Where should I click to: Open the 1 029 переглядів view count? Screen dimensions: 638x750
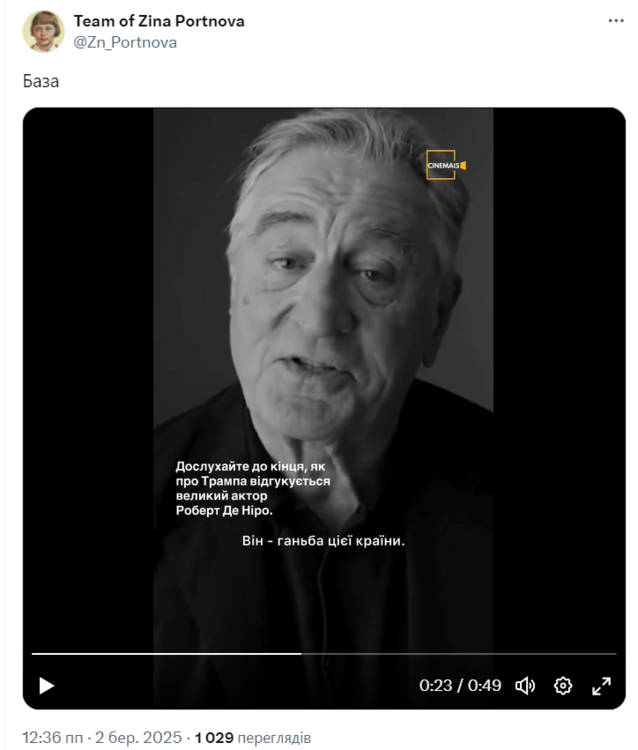(253, 737)
